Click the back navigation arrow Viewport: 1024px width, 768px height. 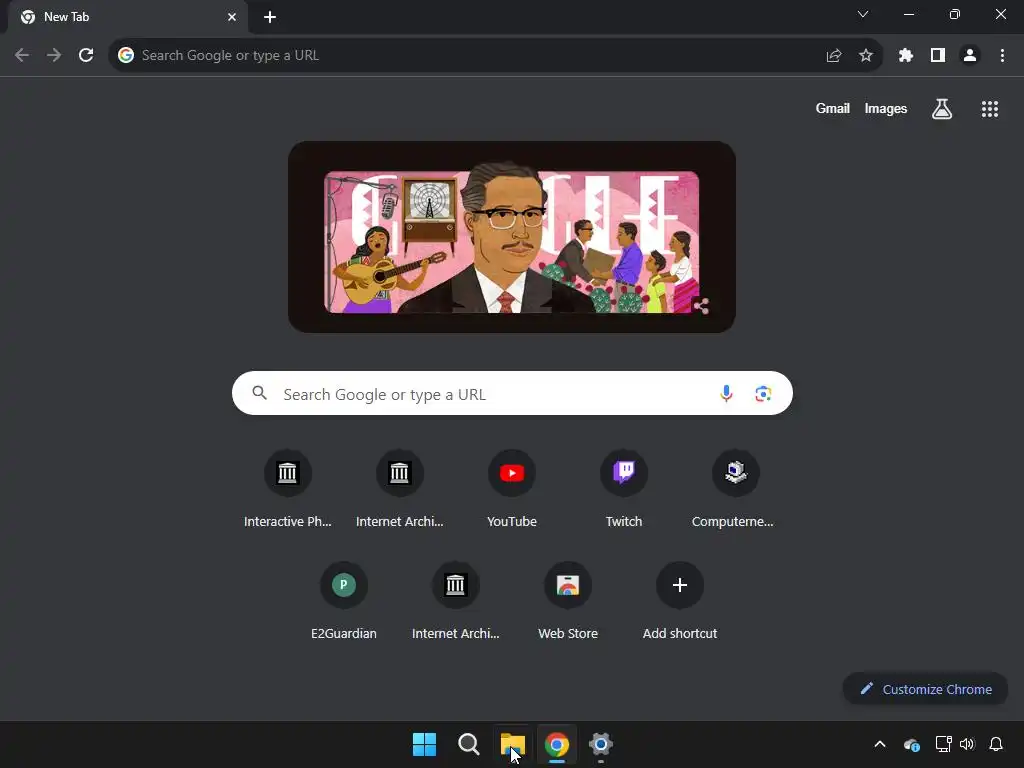click(22, 56)
